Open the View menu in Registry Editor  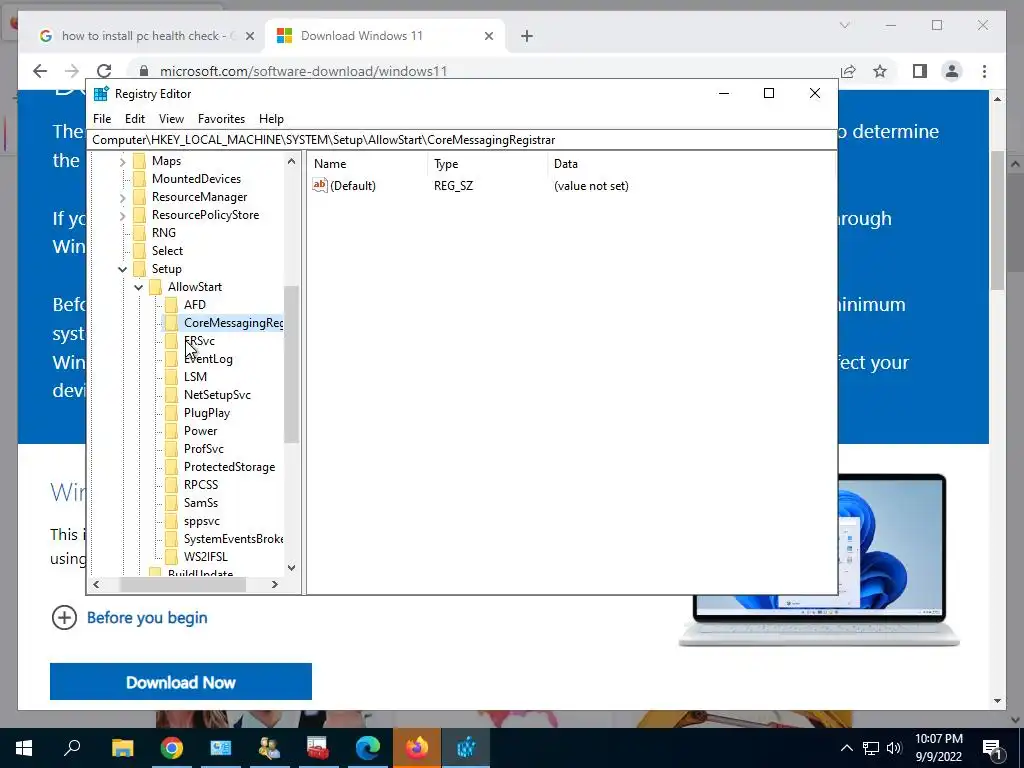[x=171, y=119]
